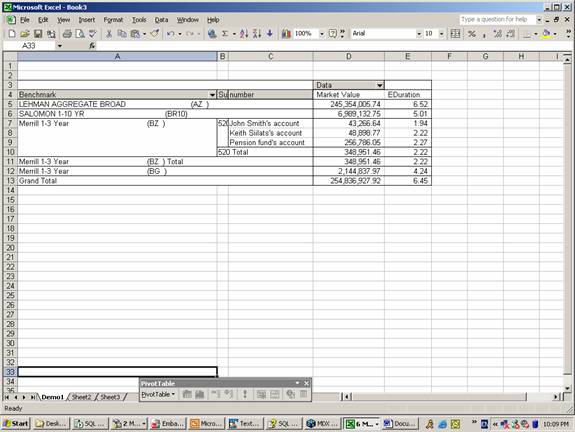Open the PivotTable menu dropdown in floating toolbar
This screenshot has width=575, height=432.
tap(158, 394)
